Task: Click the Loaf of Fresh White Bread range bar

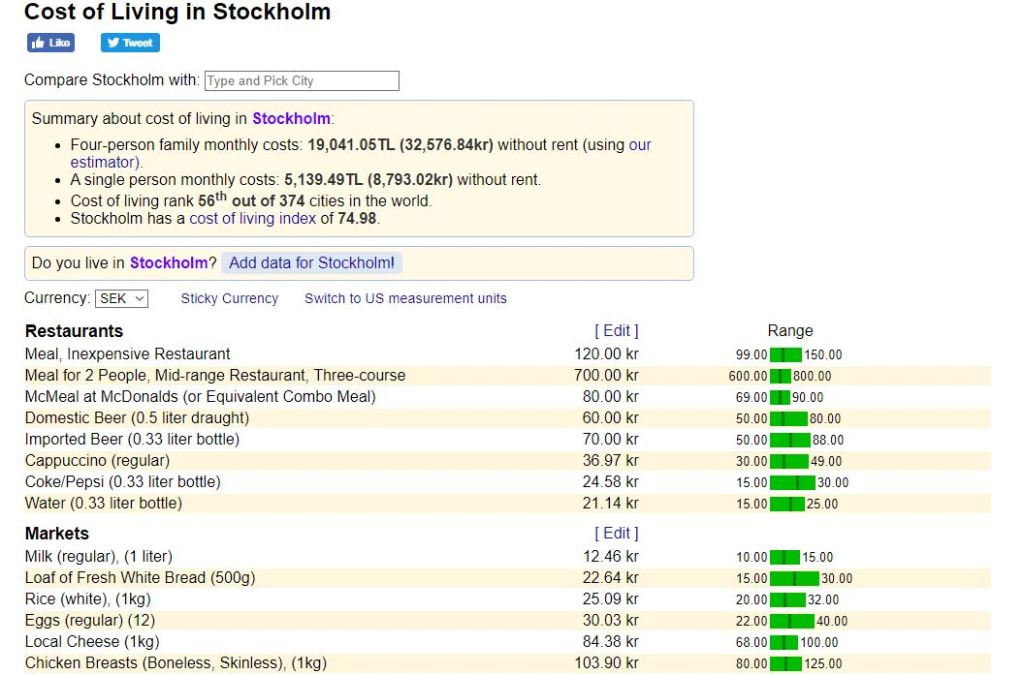Action: (794, 578)
